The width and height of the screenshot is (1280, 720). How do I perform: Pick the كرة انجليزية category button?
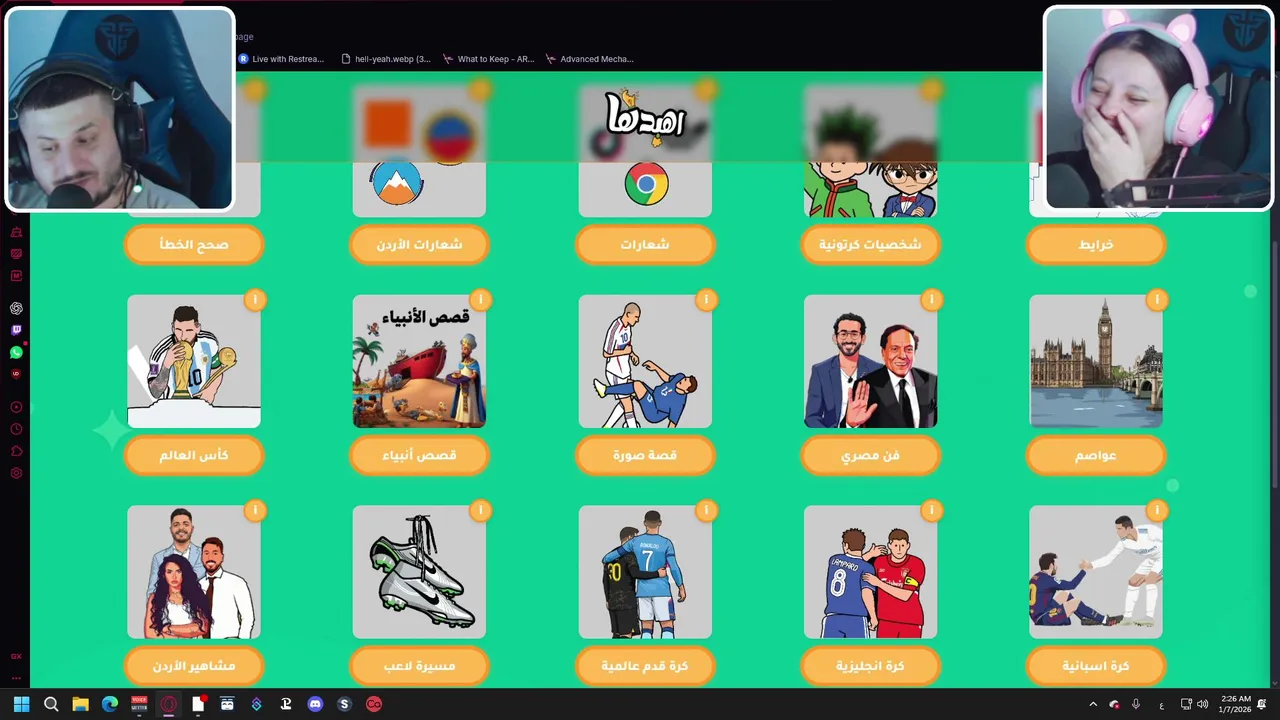pos(871,666)
